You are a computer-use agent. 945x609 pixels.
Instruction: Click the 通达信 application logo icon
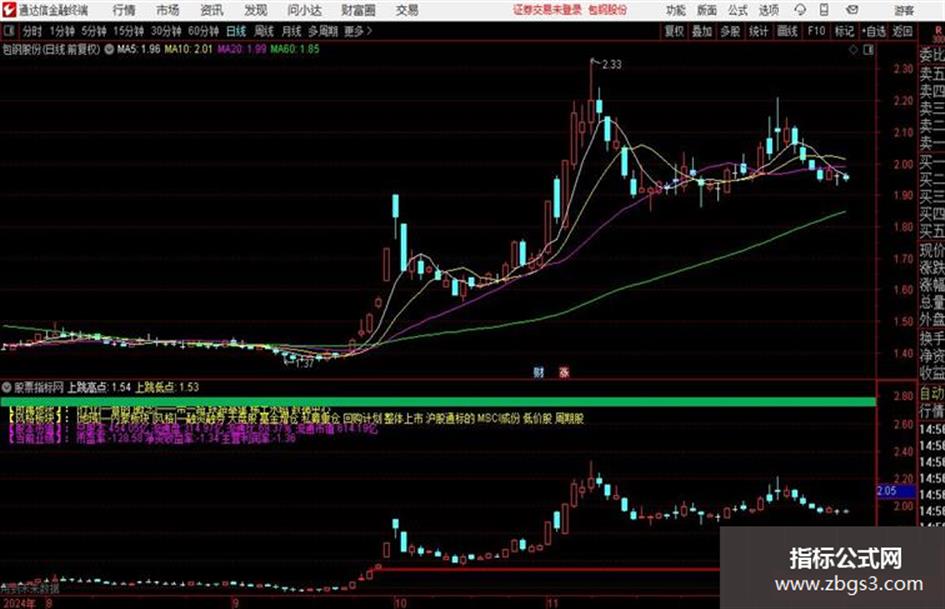[8, 10]
